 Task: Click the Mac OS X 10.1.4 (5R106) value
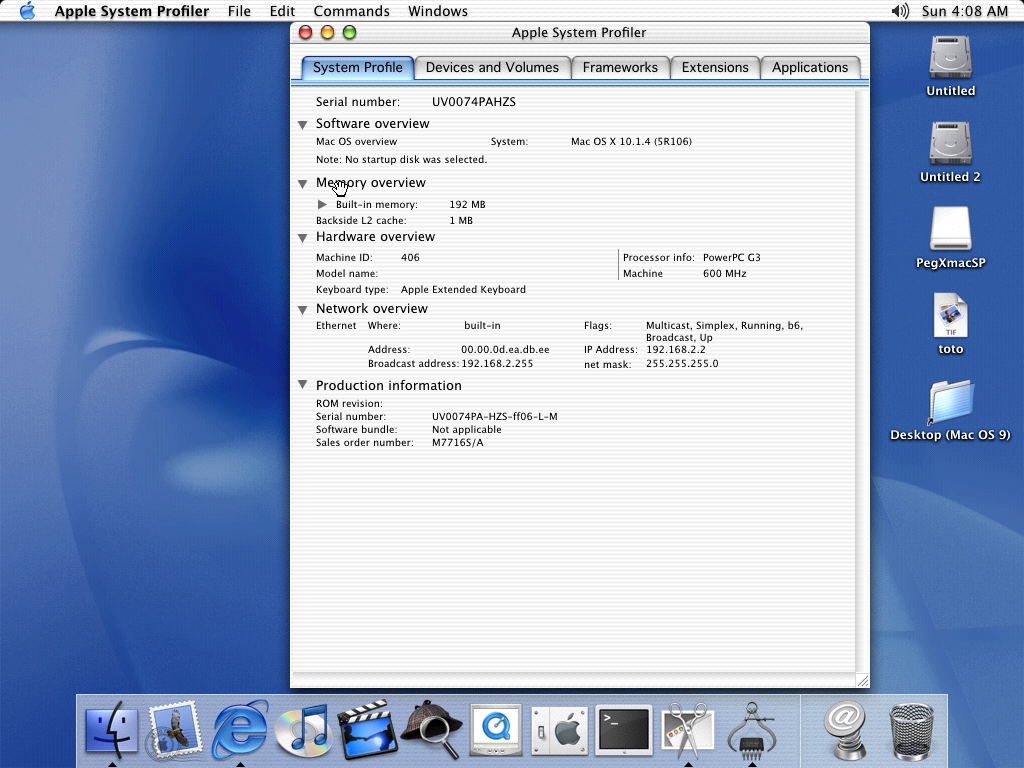632,142
